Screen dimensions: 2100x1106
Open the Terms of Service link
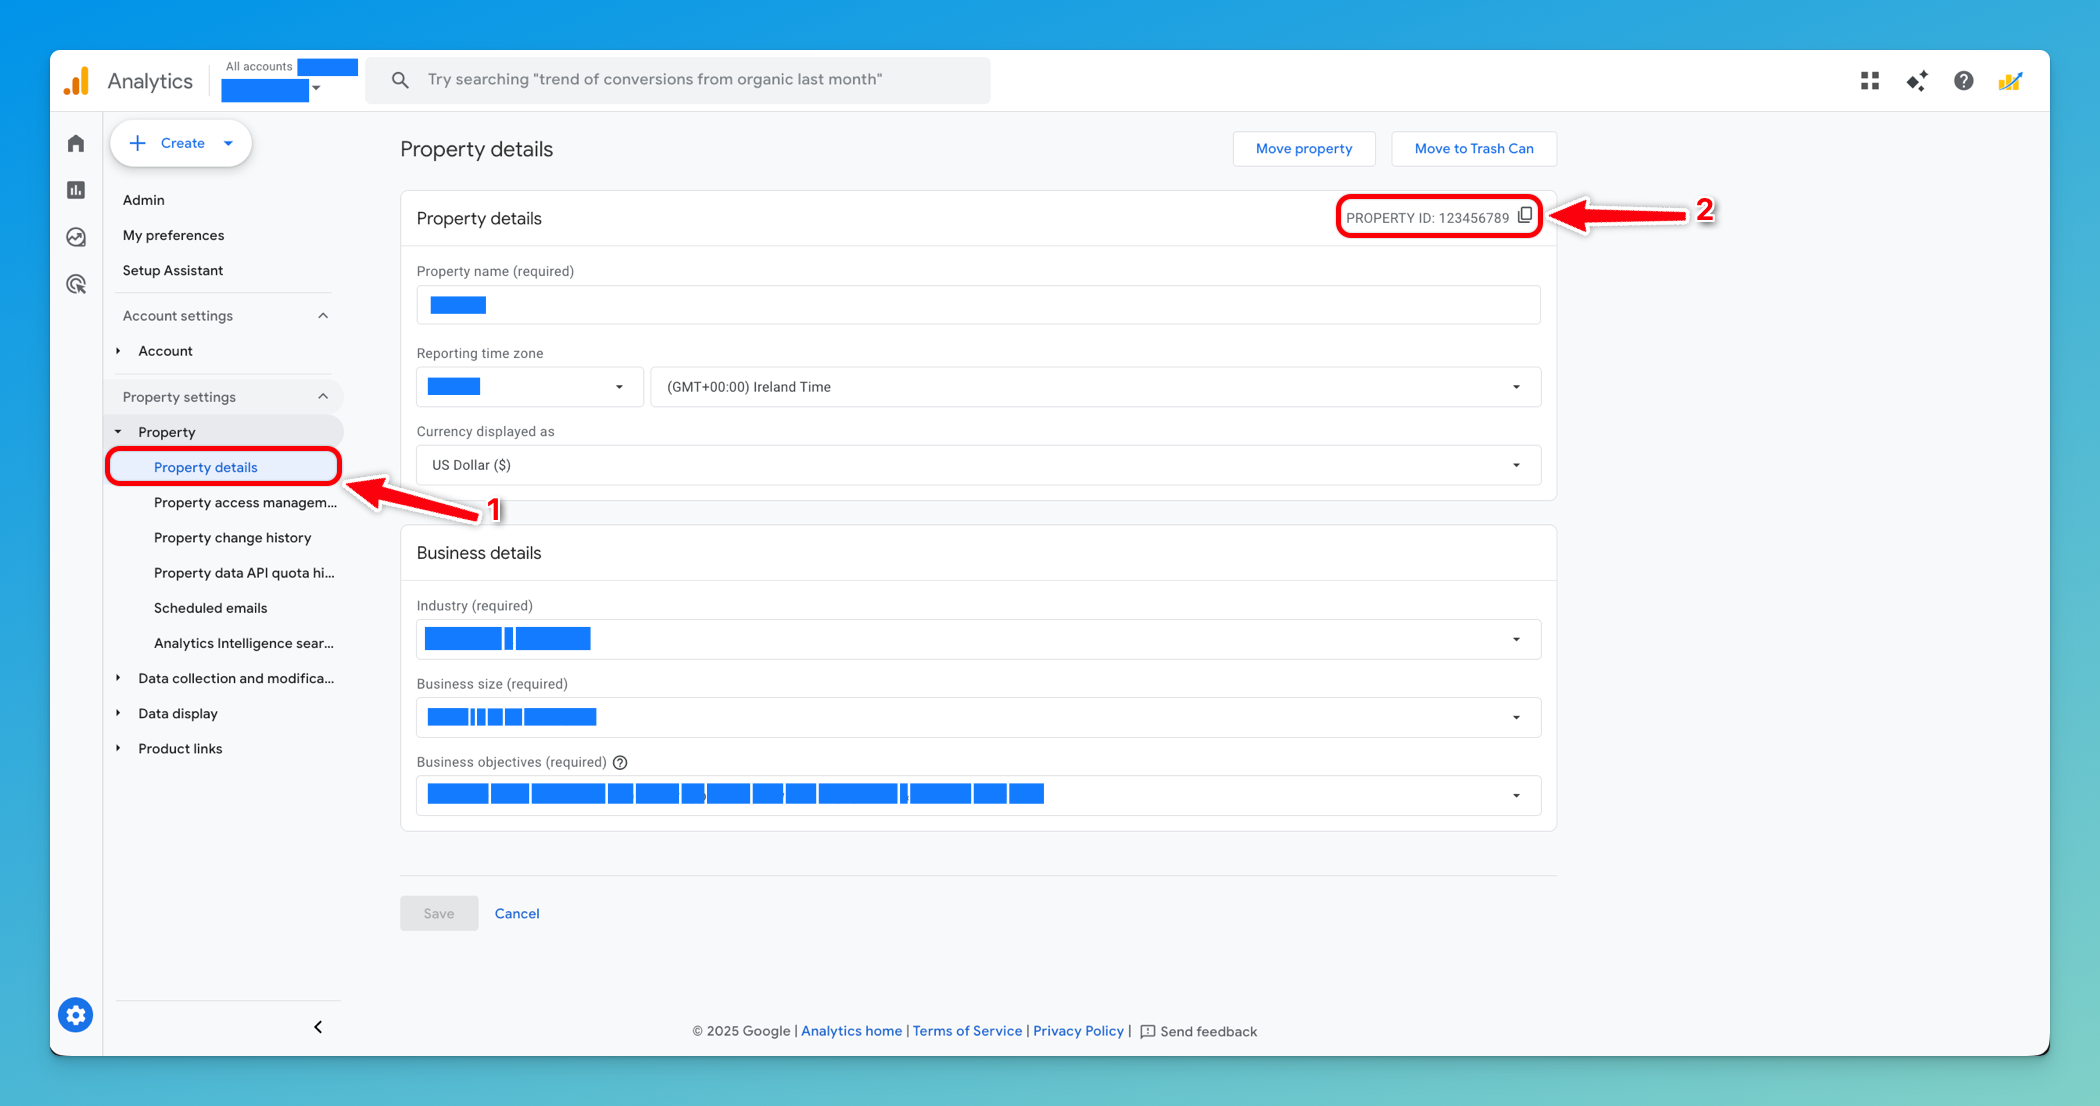(x=967, y=1030)
